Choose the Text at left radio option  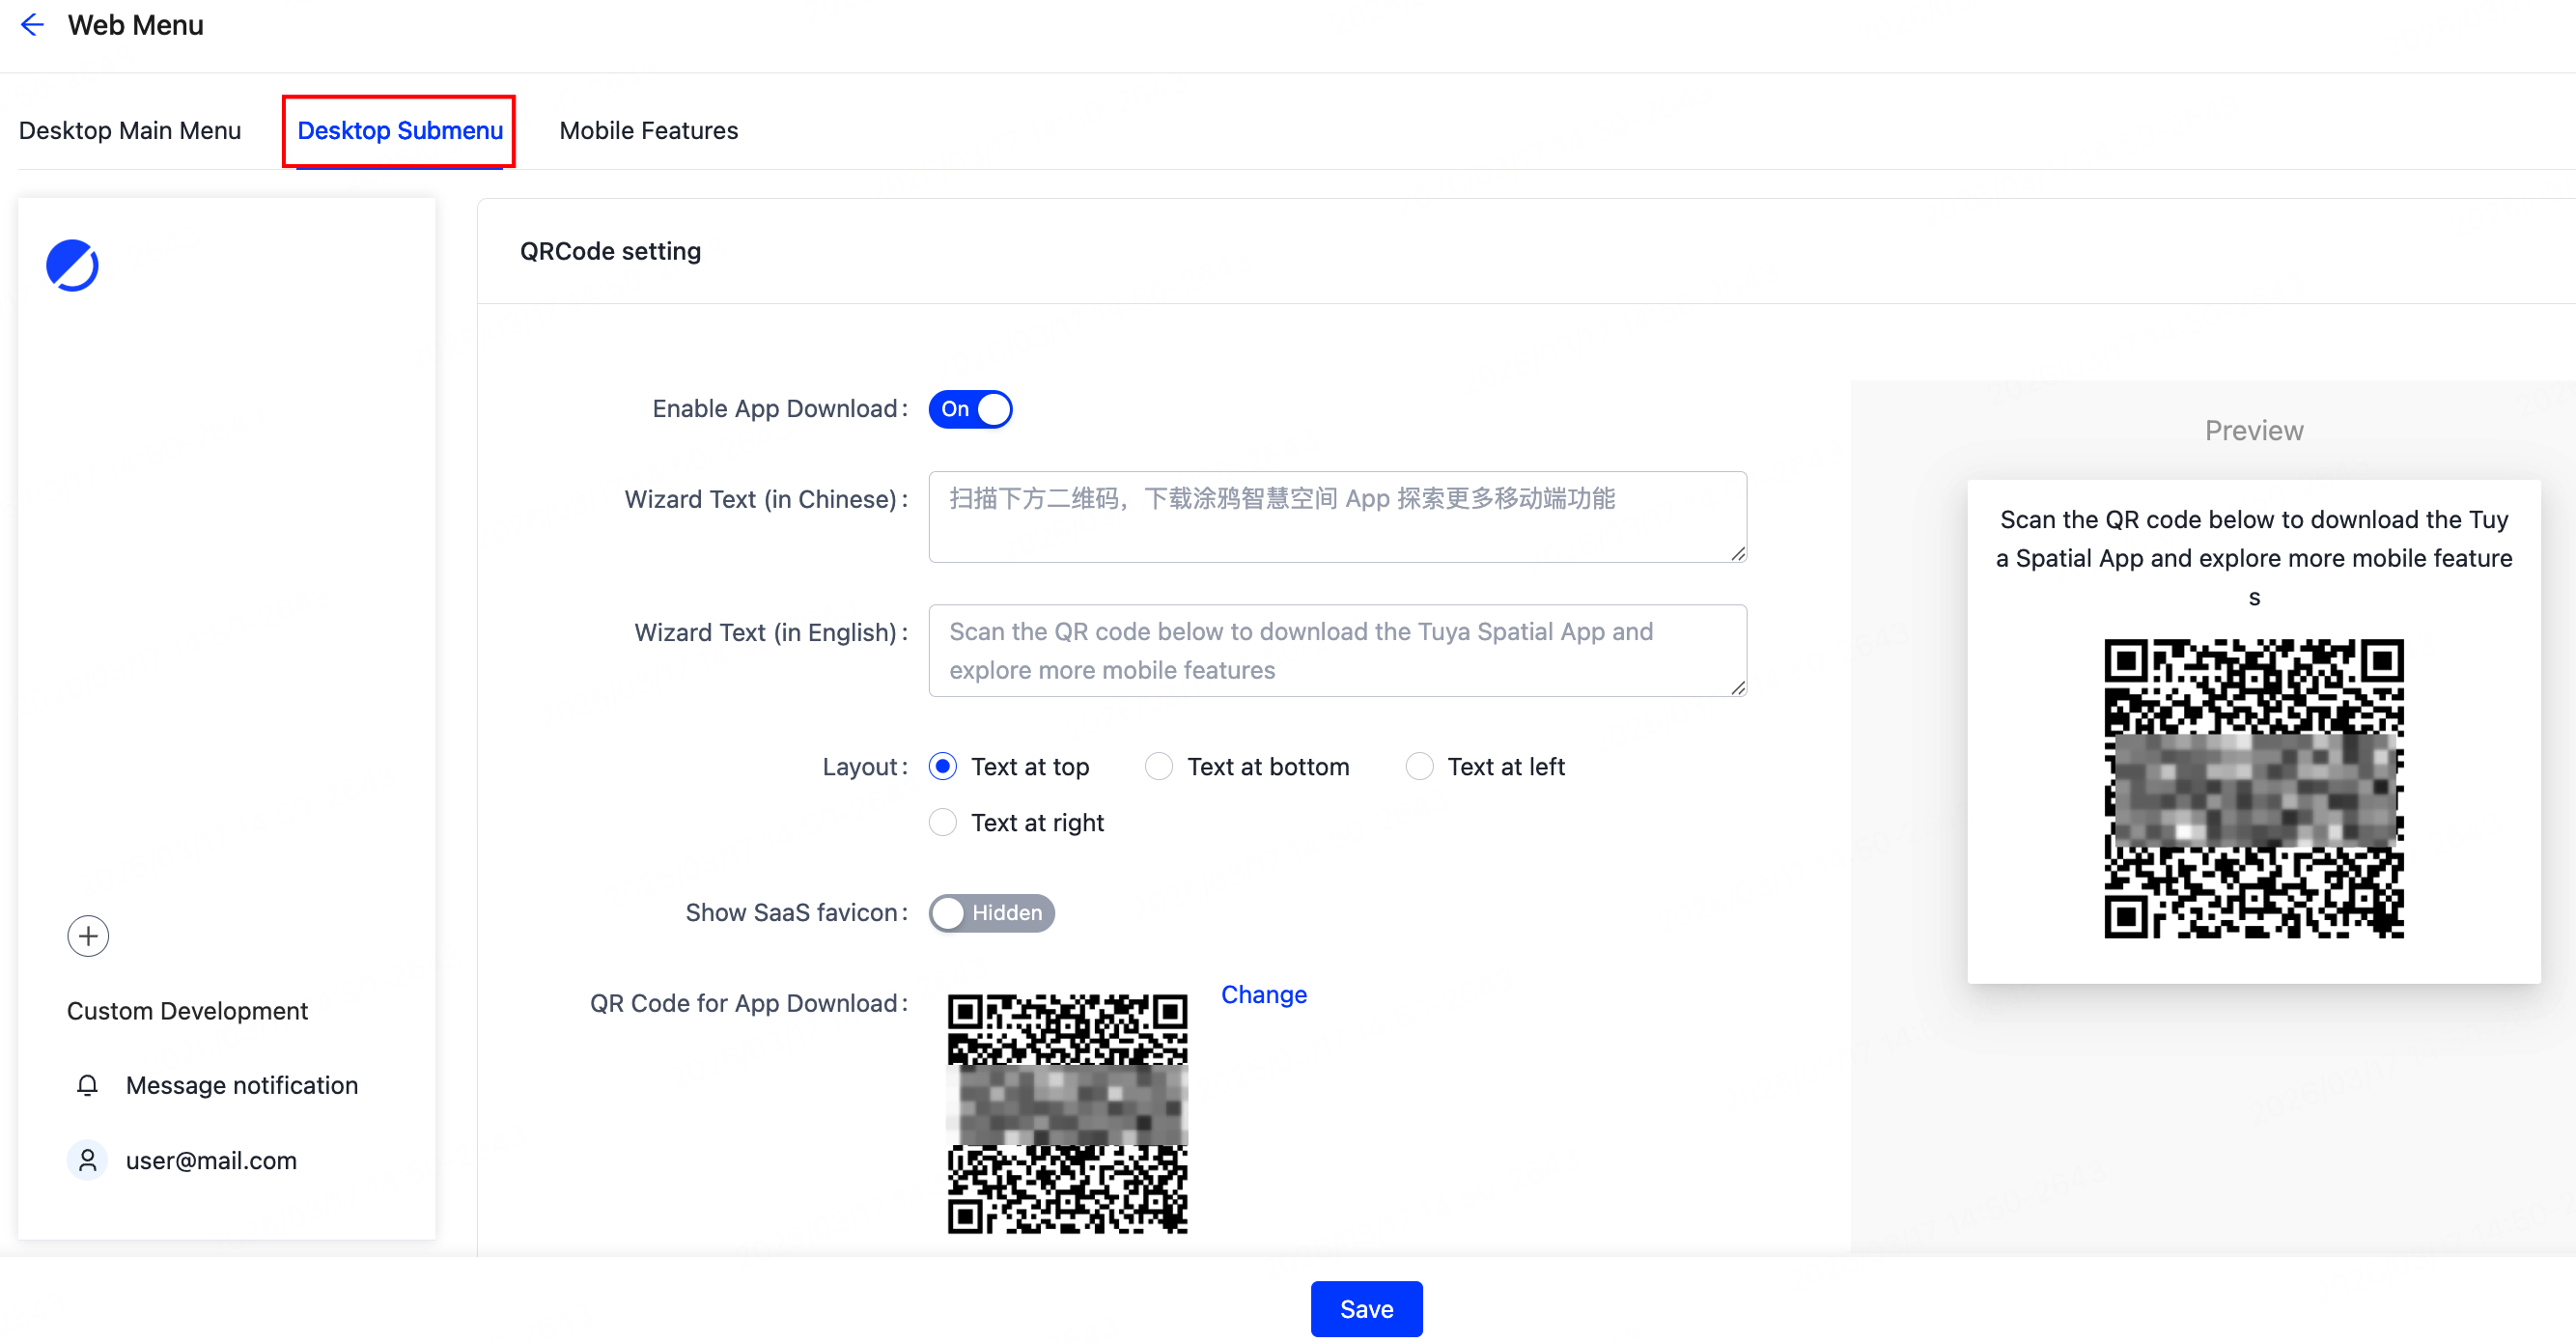[1419, 767]
